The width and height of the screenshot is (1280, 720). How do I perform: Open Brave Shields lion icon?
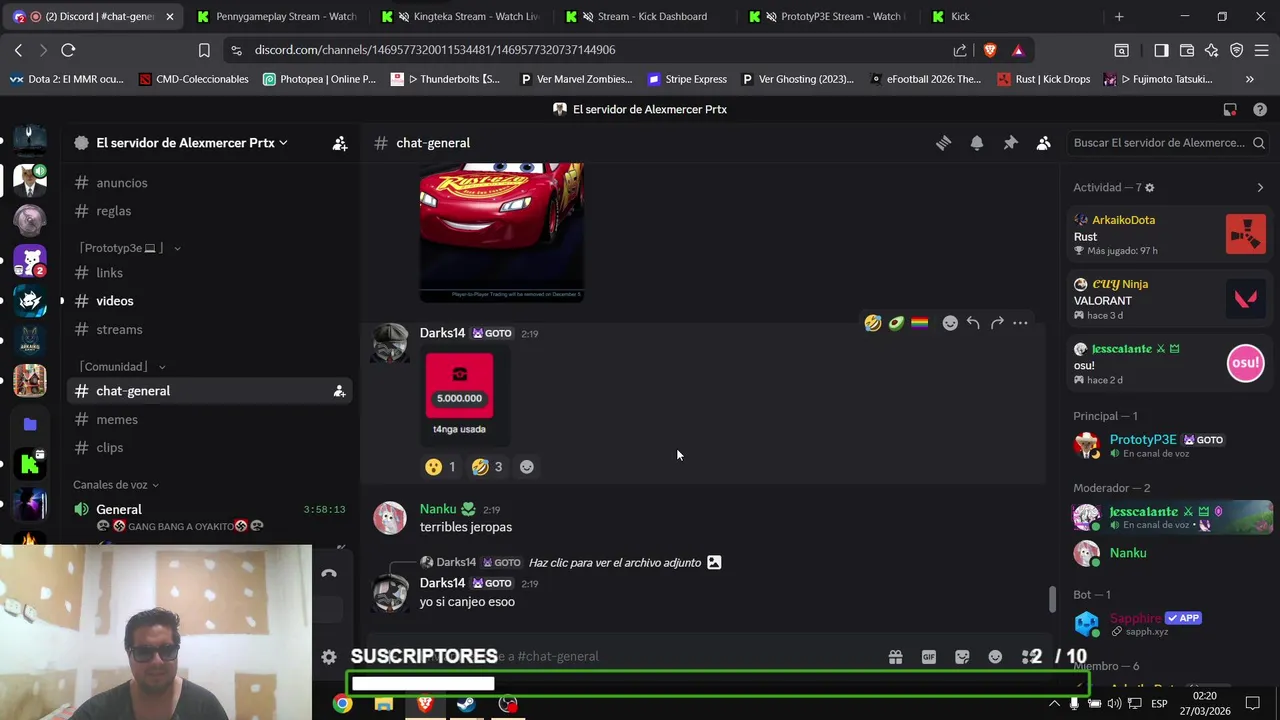(990, 50)
